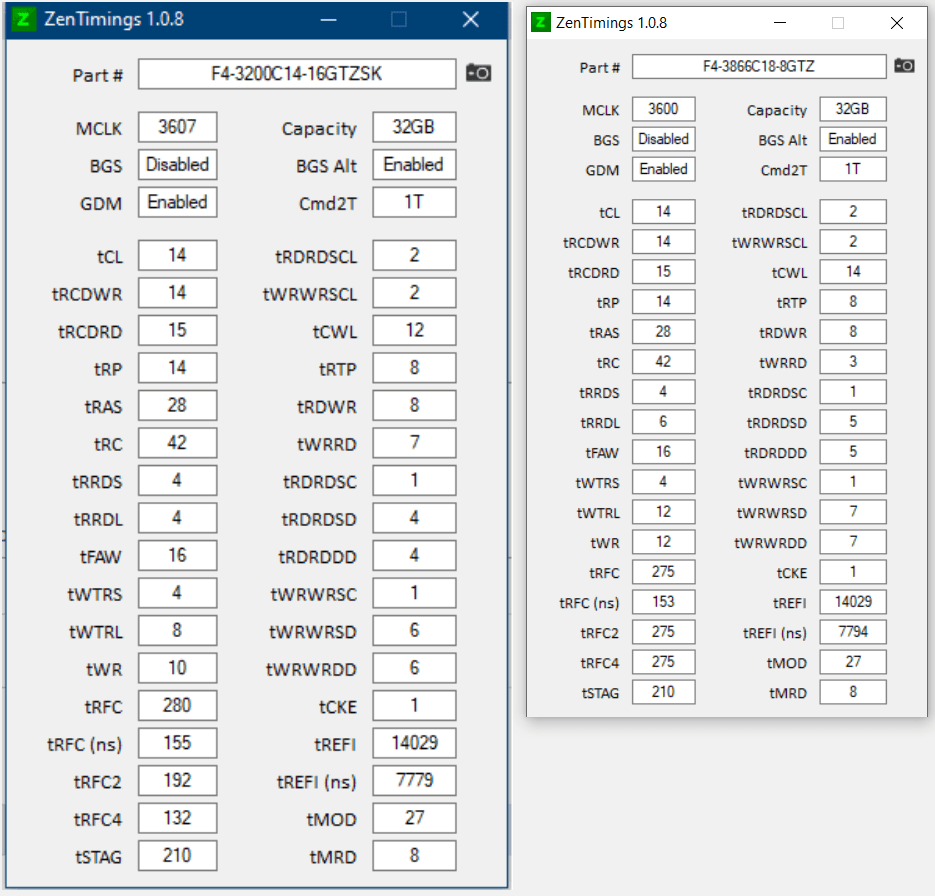Select Part # field F4-3866C18-8GTZ
Image resolution: width=935 pixels, height=896 pixels.
pos(758,66)
